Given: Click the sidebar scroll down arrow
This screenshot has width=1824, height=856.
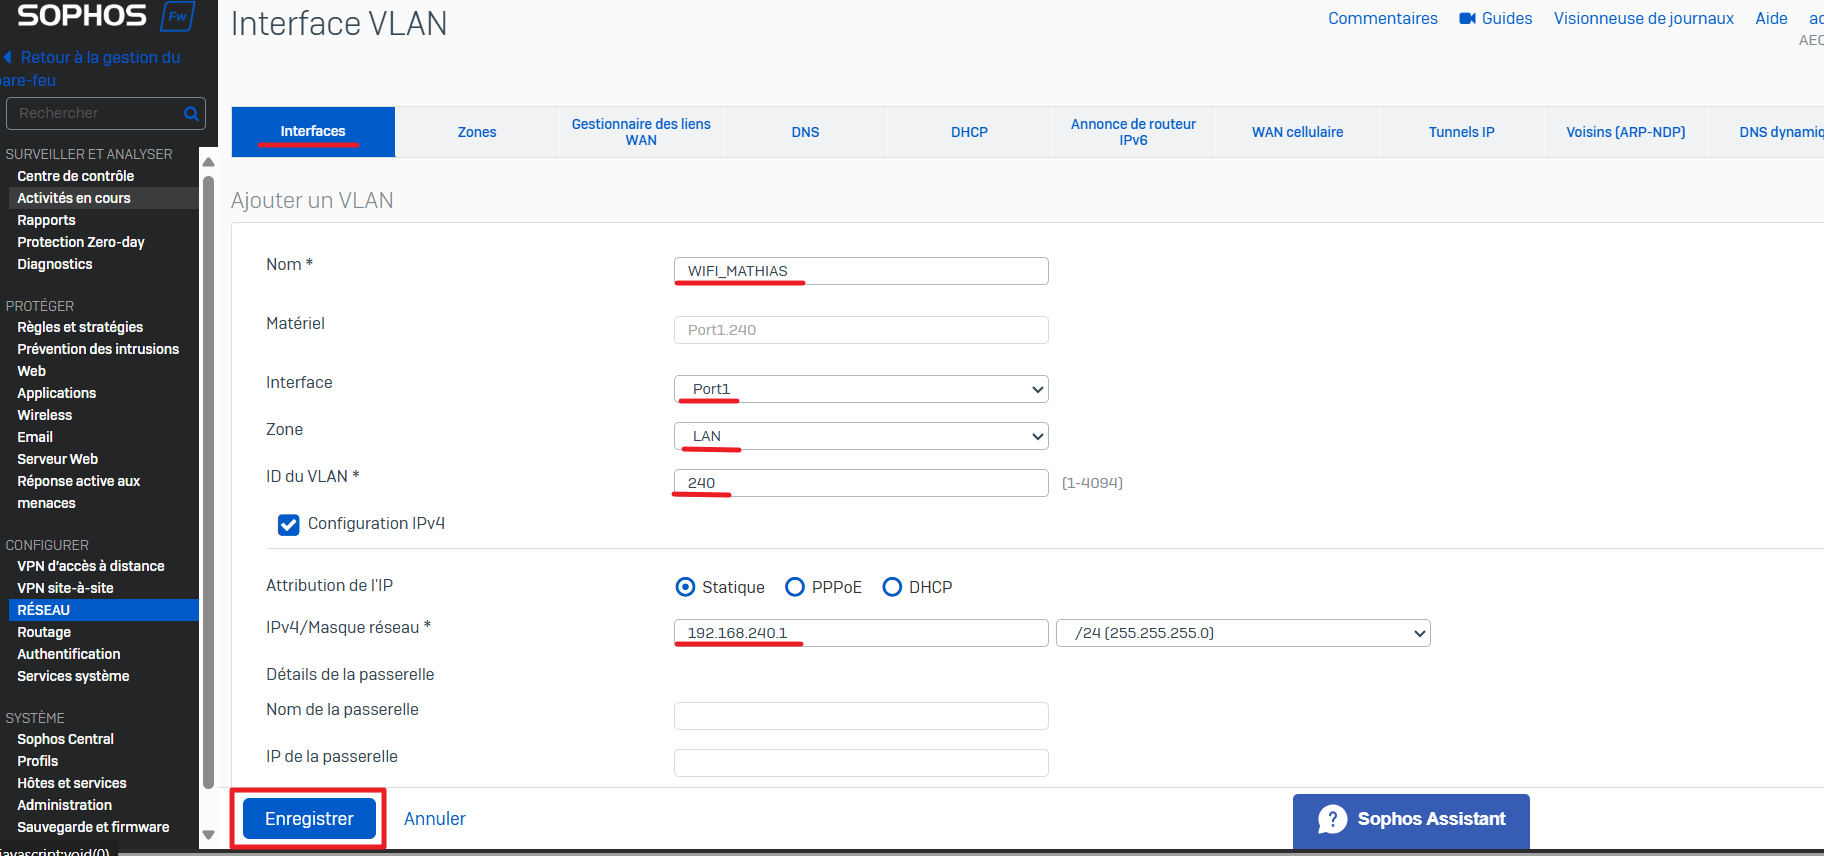Looking at the screenshot, I should pyautogui.click(x=208, y=835).
